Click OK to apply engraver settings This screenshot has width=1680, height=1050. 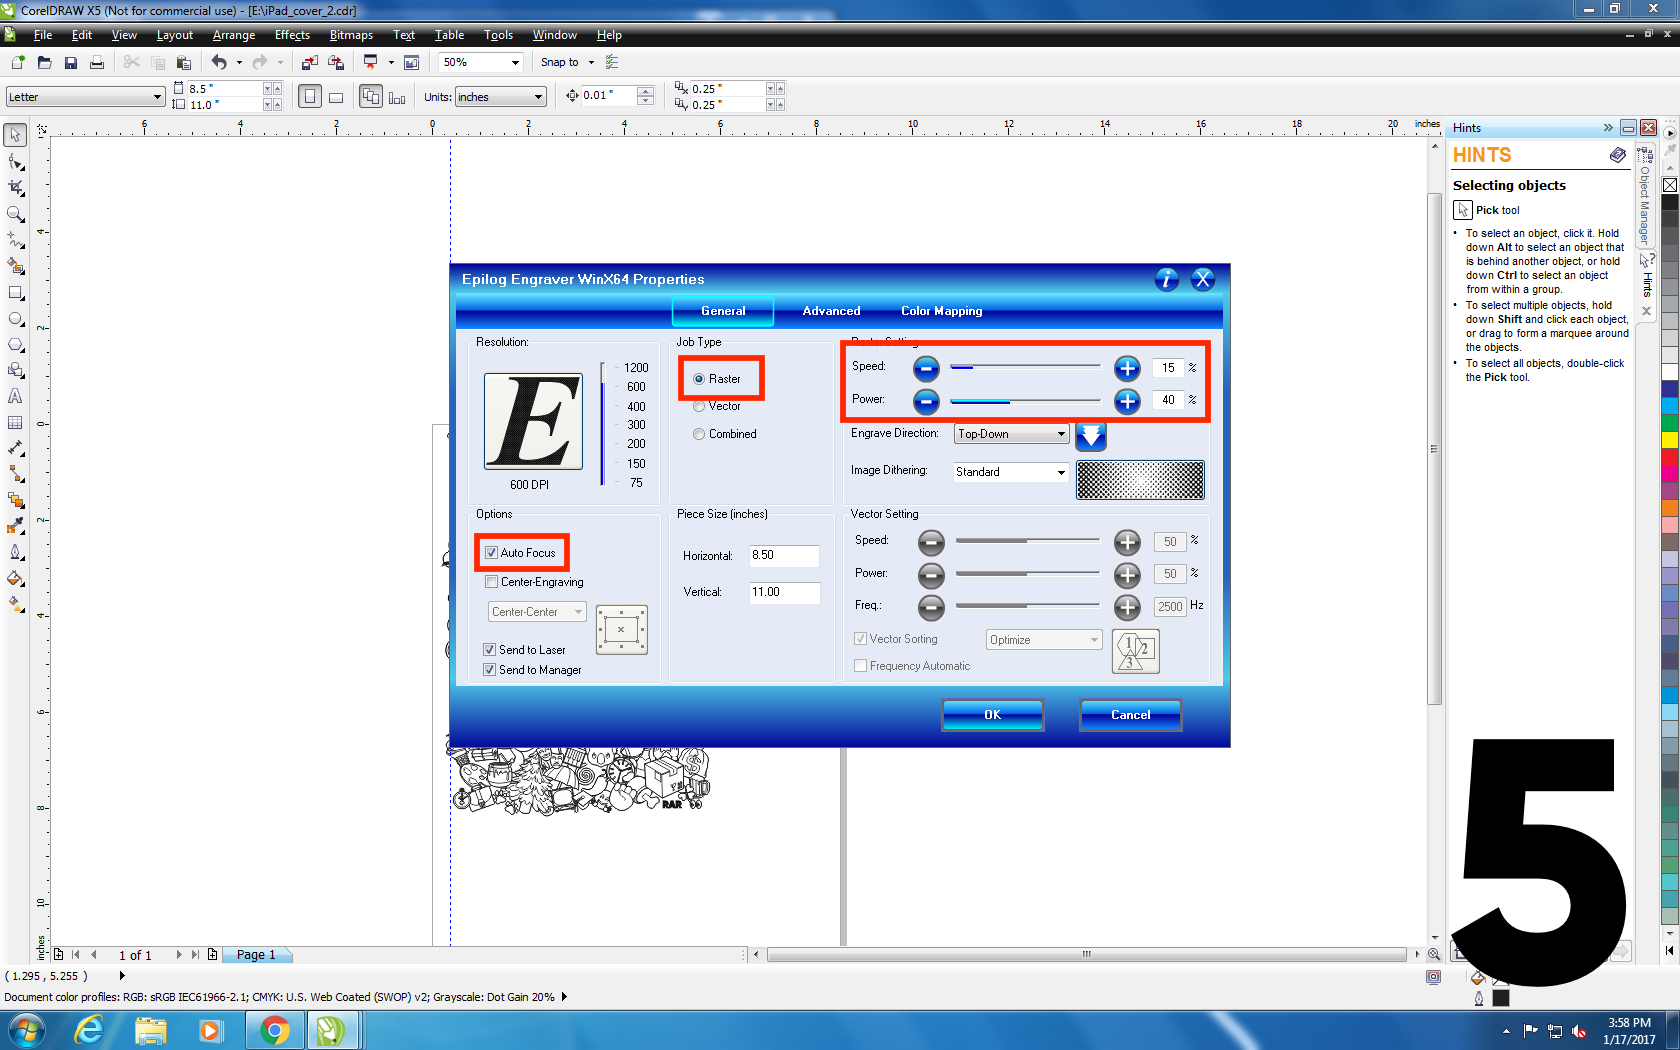(991, 714)
